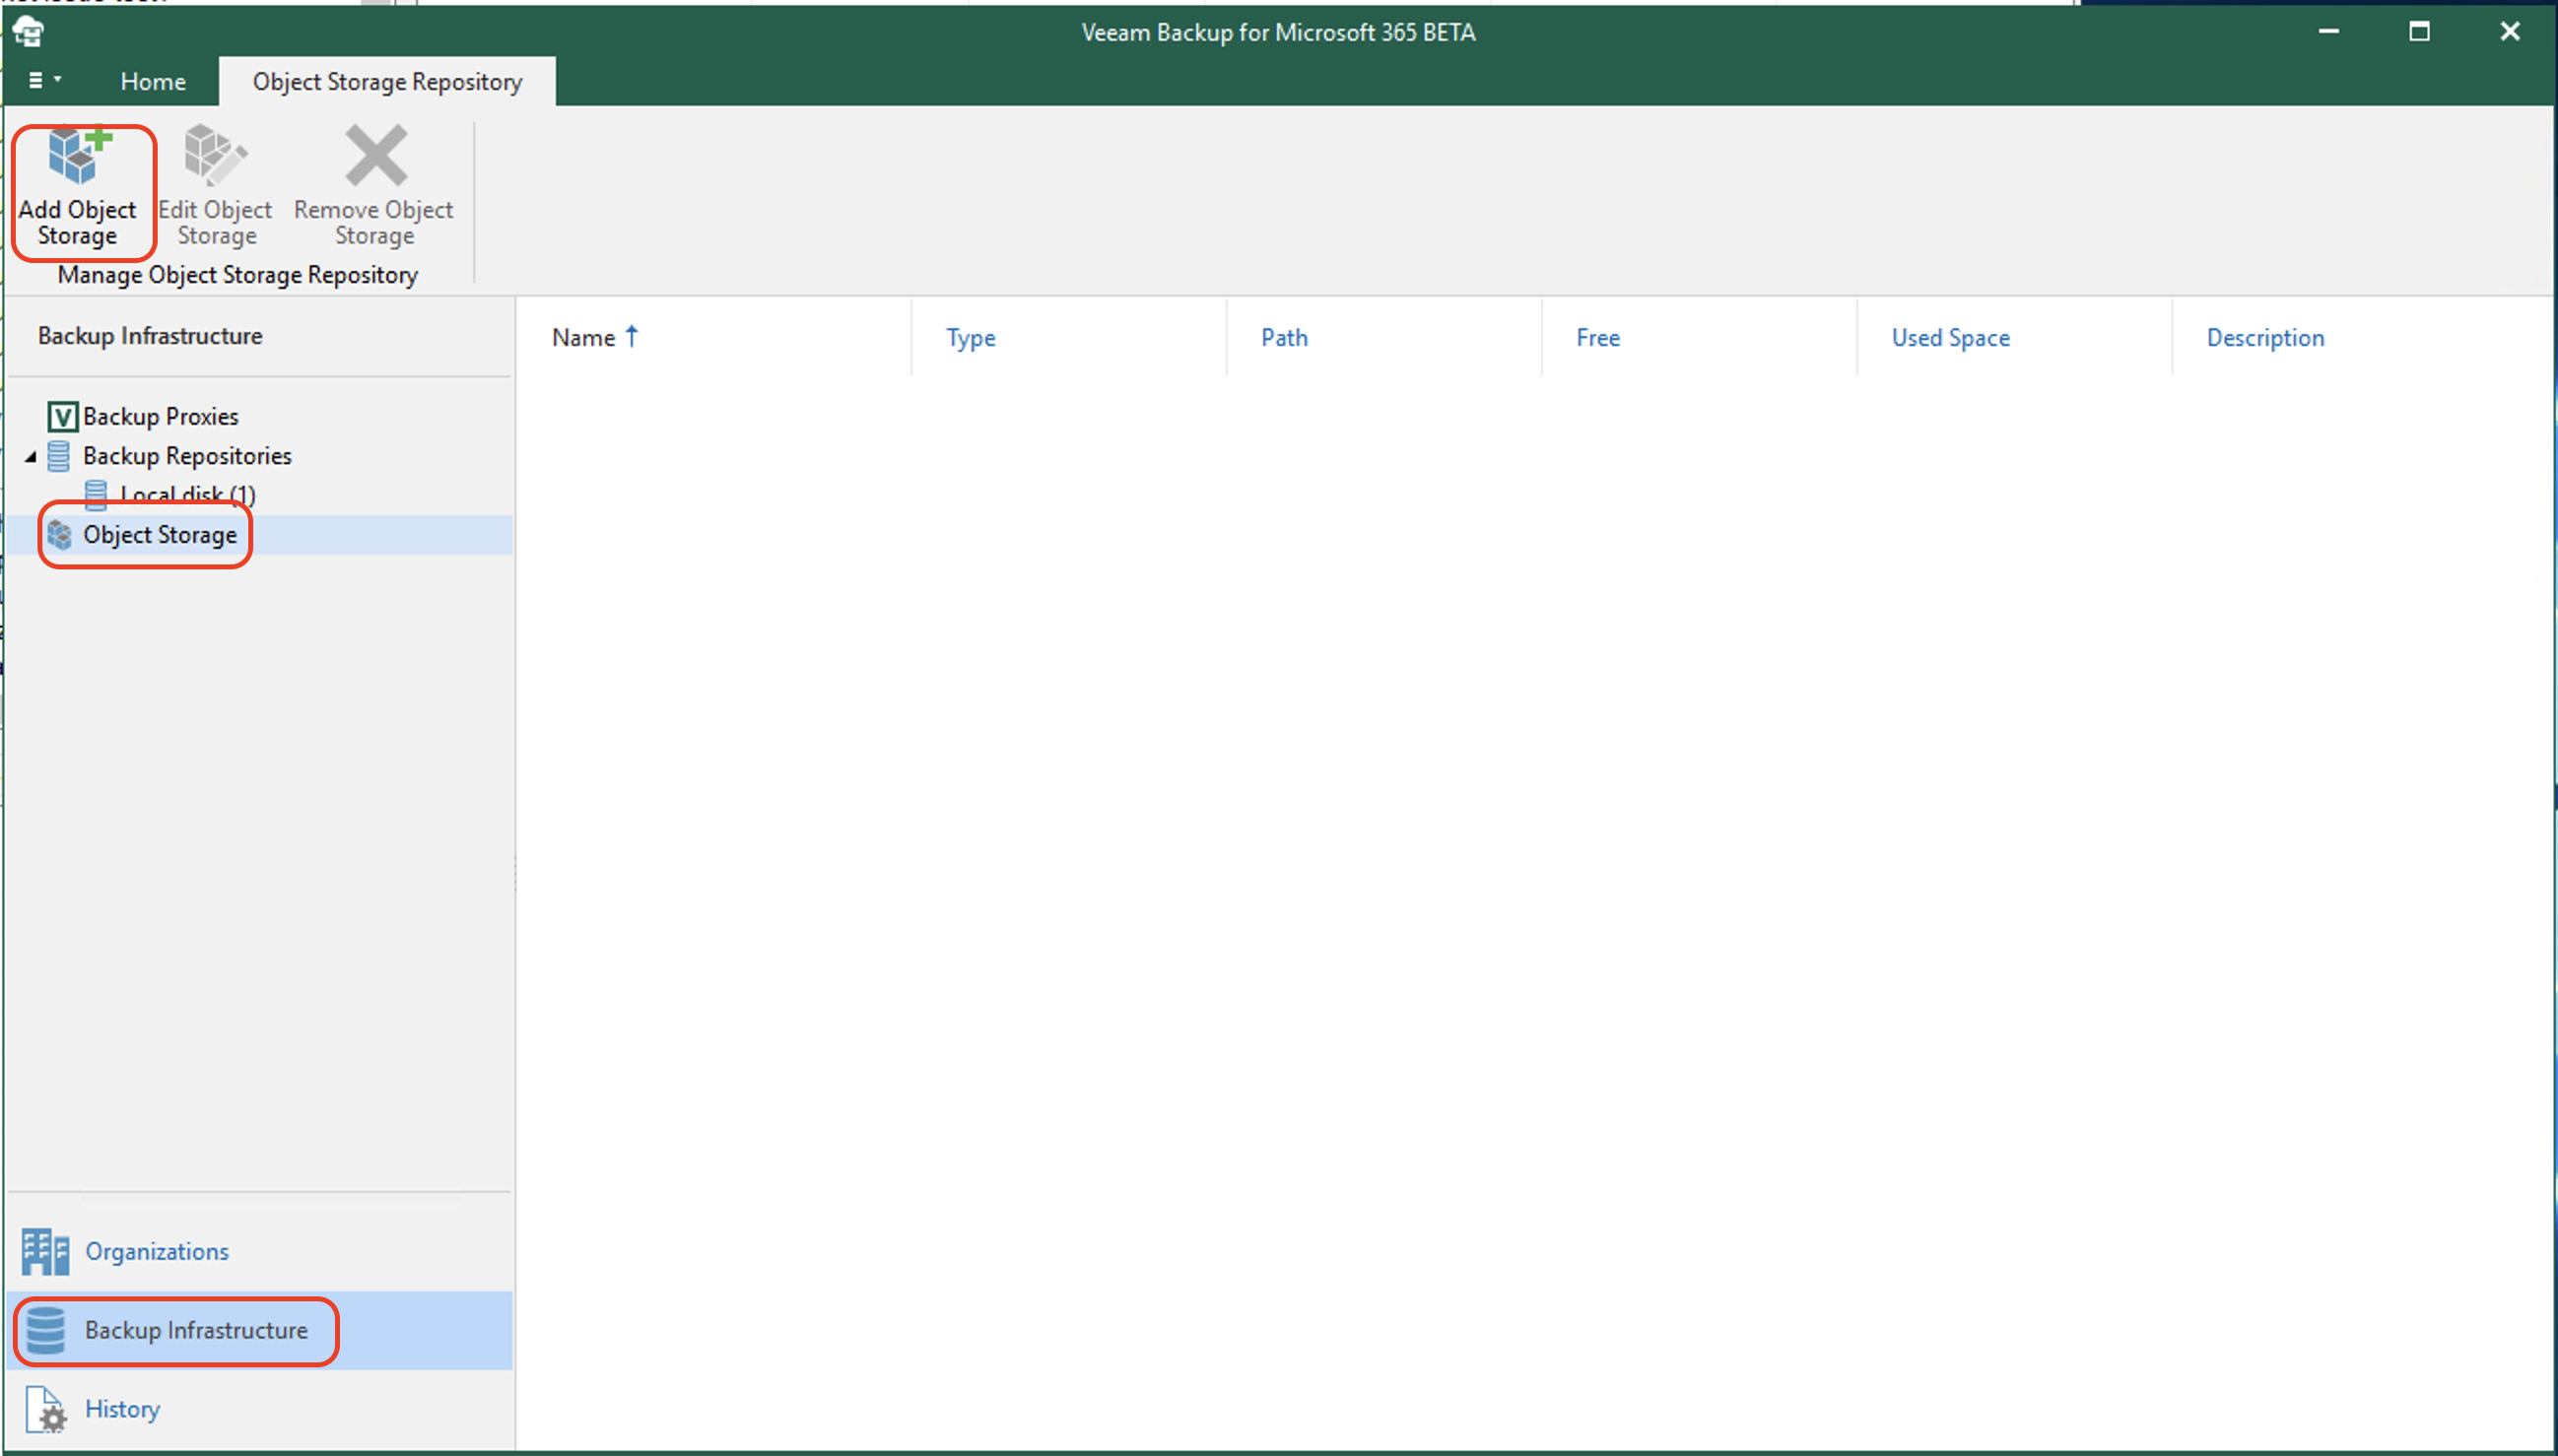Click the Object Storage repository icon

tap(63, 534)
